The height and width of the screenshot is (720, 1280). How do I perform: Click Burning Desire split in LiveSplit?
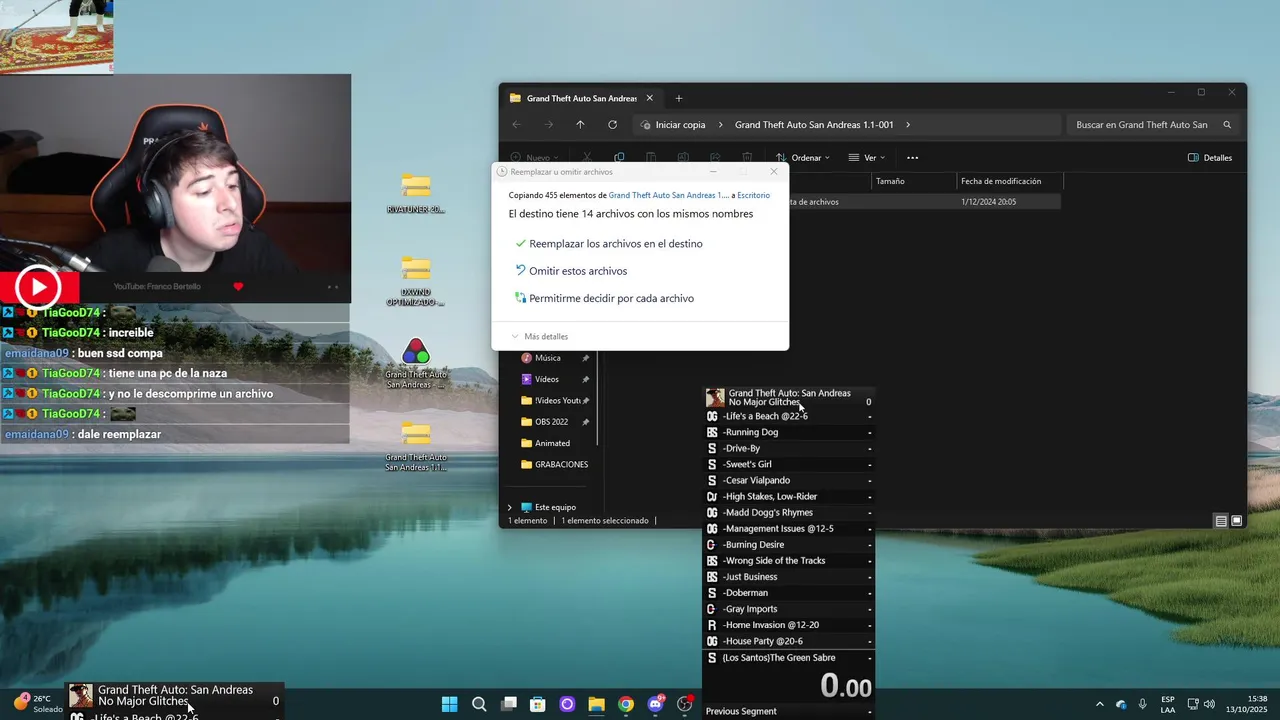pos(789,545)
